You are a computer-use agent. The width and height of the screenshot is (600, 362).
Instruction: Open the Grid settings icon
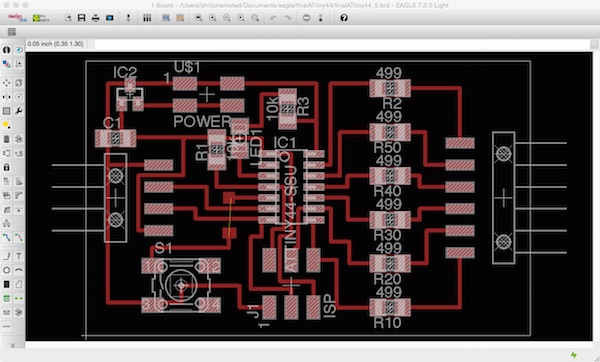pos(12,32)
